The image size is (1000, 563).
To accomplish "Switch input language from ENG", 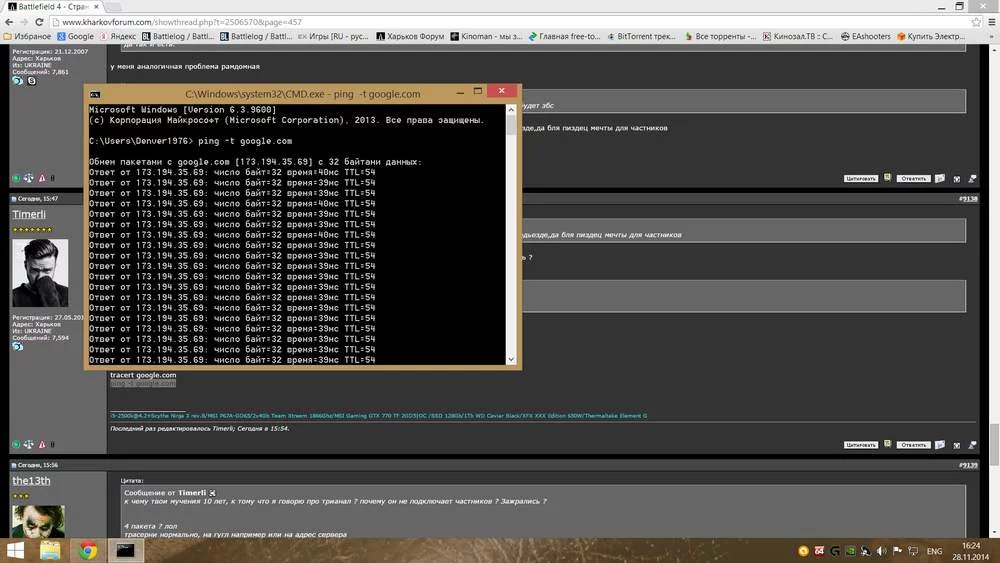I will click(x=934, y=551).
